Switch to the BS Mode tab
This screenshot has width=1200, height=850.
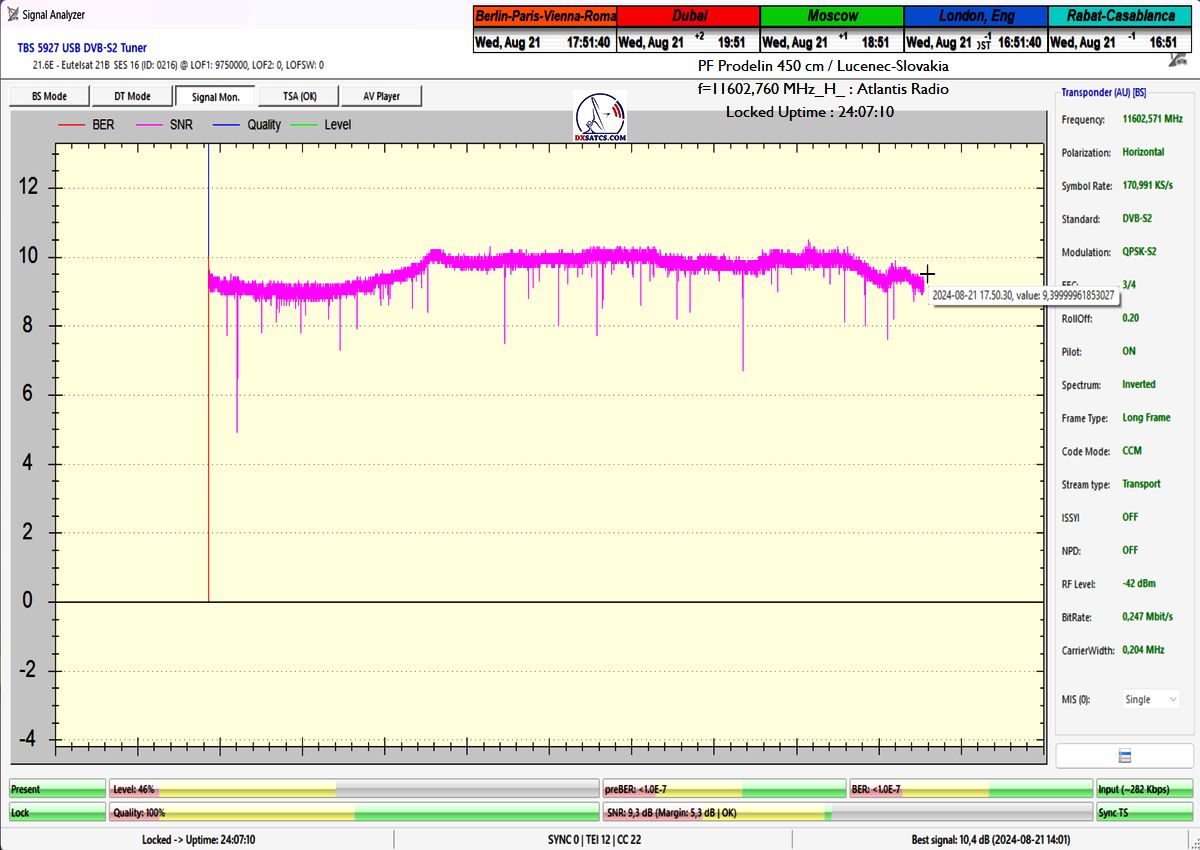pos(49,96)
